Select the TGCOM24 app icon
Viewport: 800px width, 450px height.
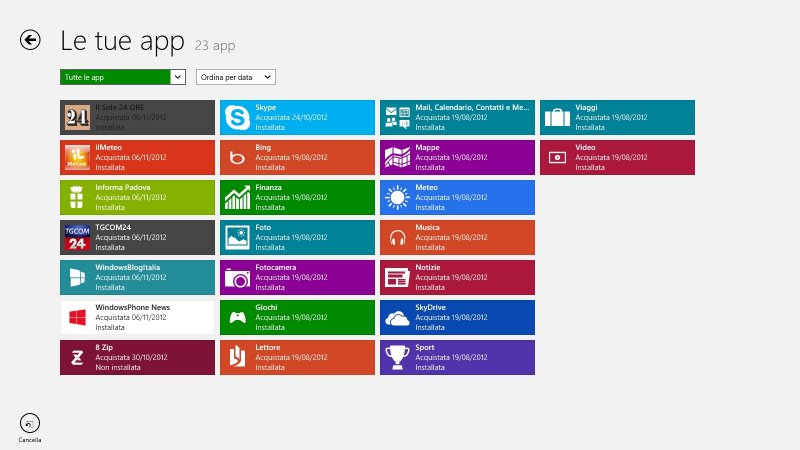(77, 237)
